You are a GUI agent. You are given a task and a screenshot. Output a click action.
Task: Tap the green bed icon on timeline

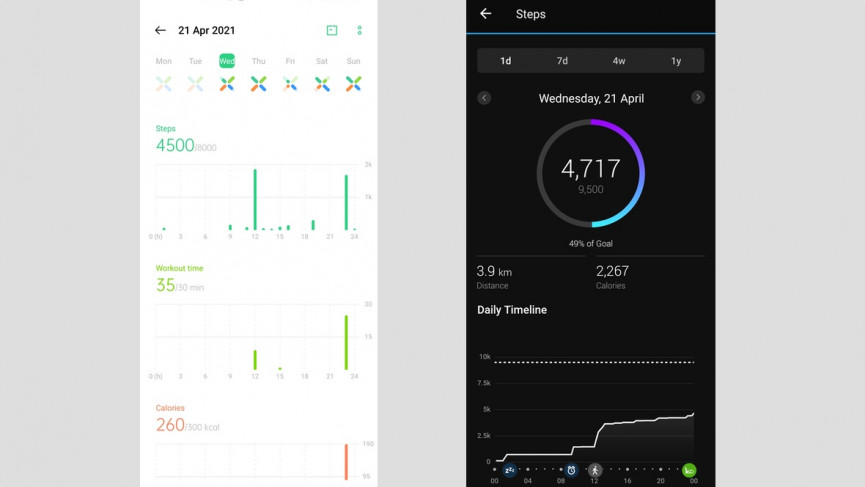point(688,470)
